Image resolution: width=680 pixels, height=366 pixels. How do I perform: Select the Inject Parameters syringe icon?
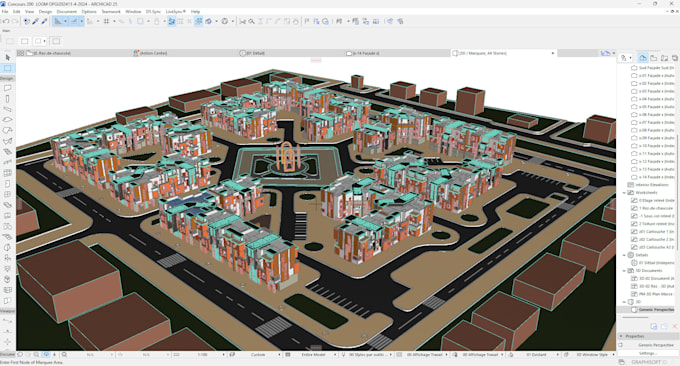[44, 21]
